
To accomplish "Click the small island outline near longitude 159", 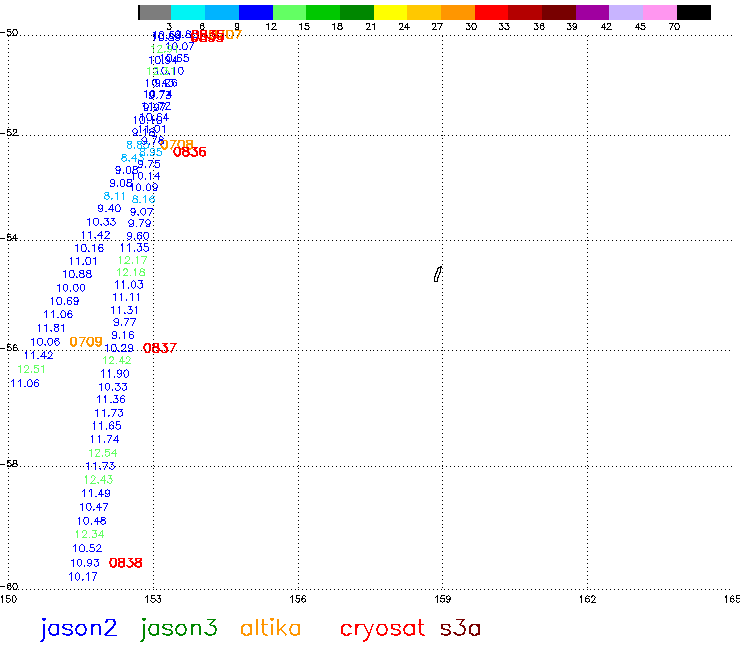I will [x=438, y=274].
